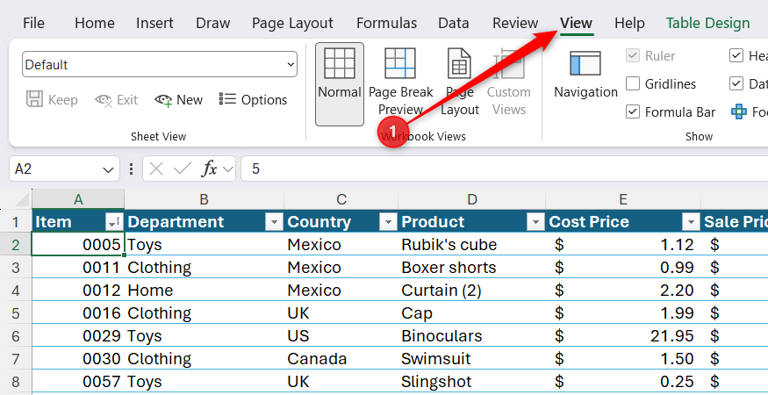Switch to the Review tab
768x395 pixels.
(x=515, y=23)
